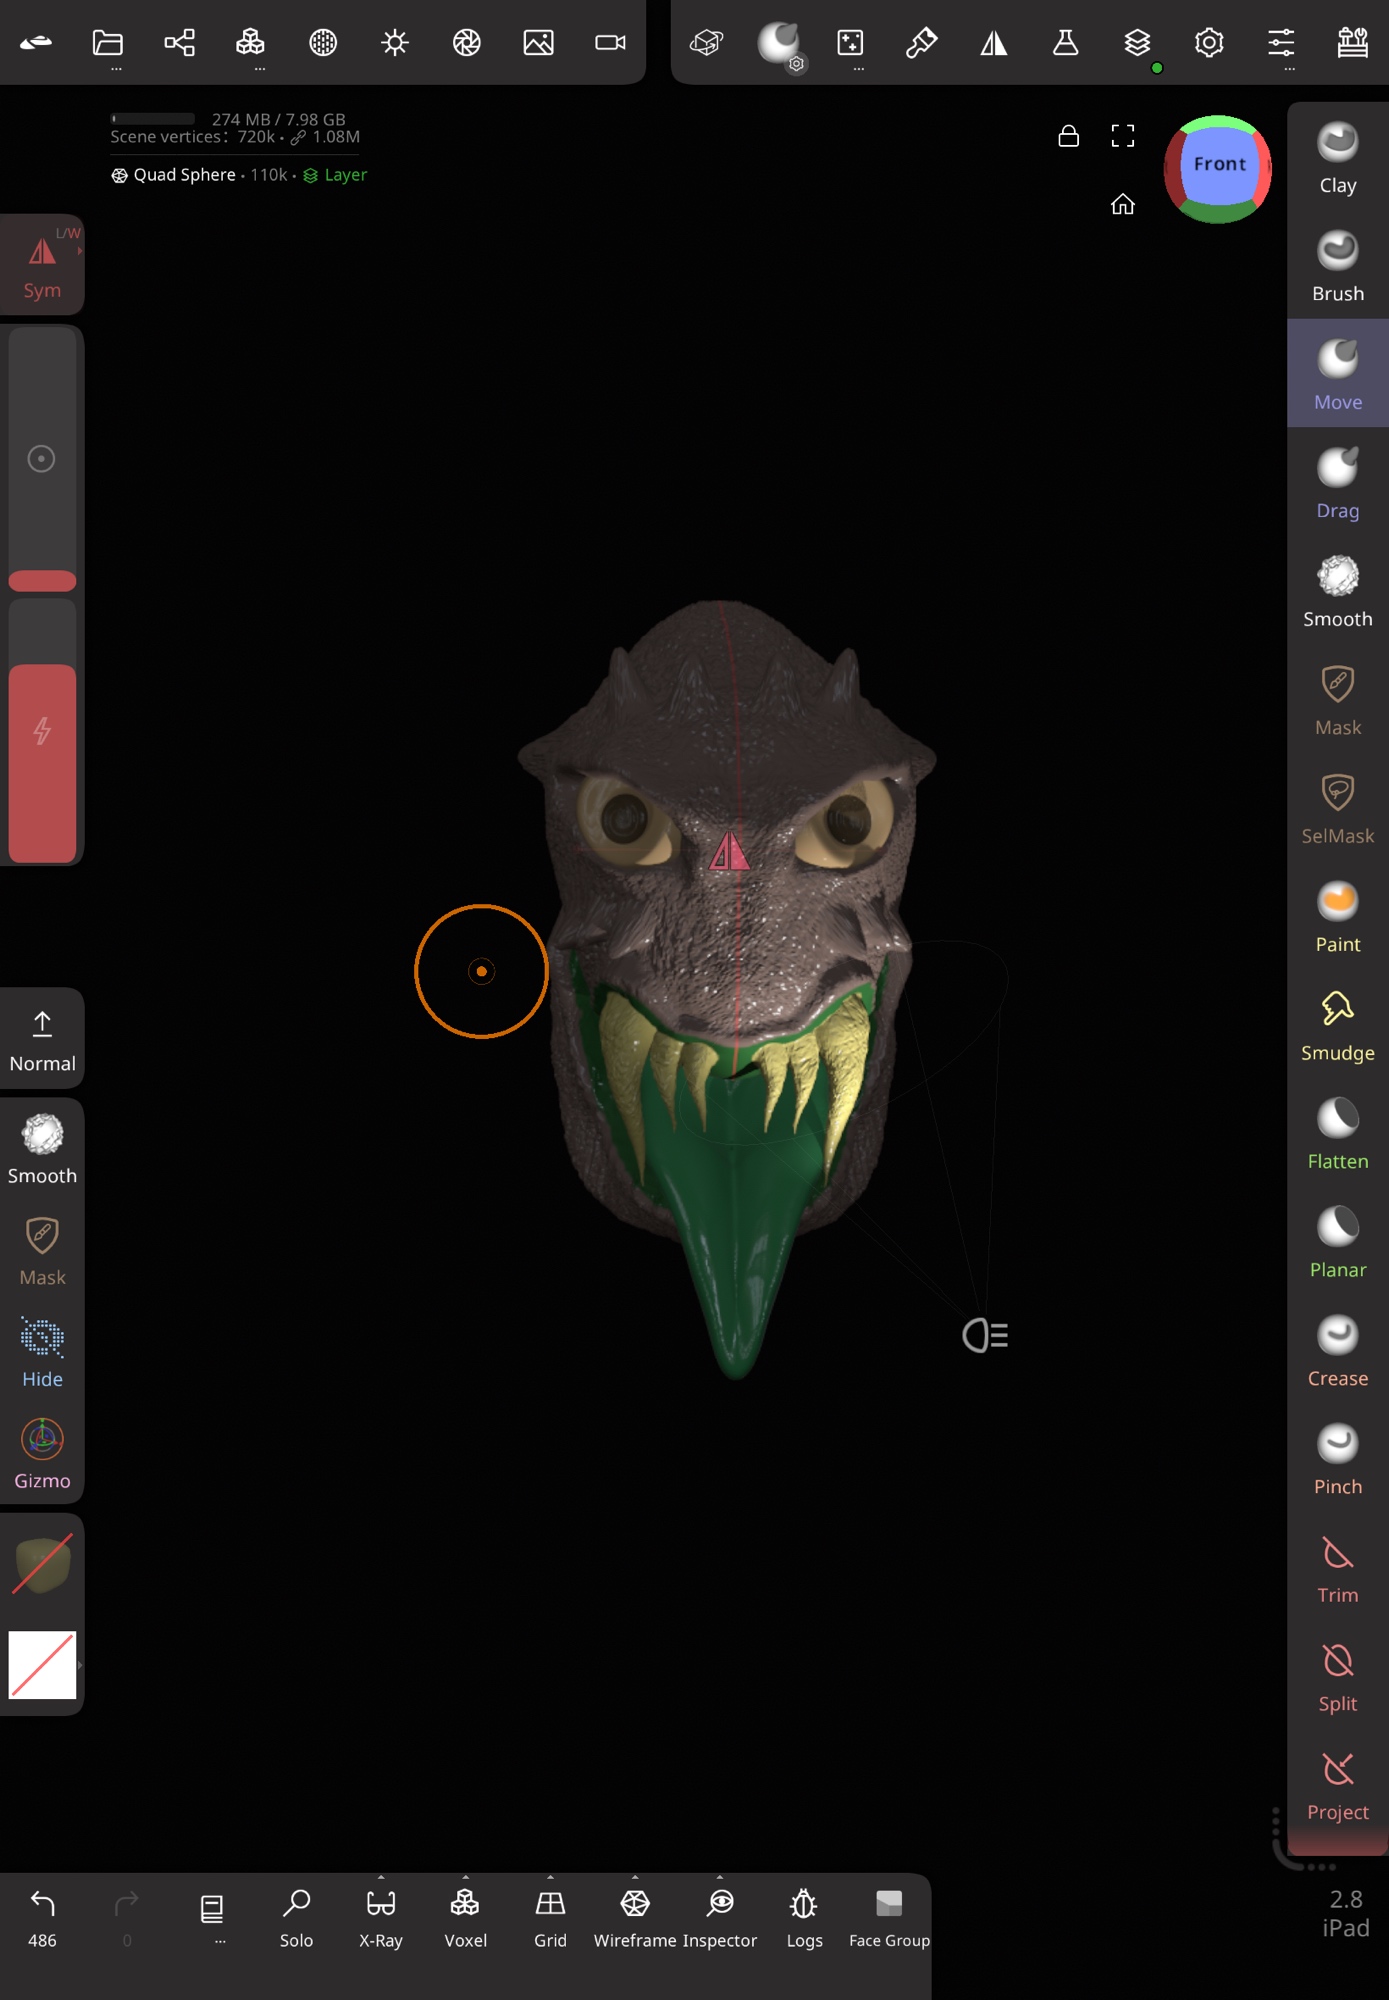
Task: Choose the Pinch tool
Action: pyautogui.click(x=1337, y=1459)
